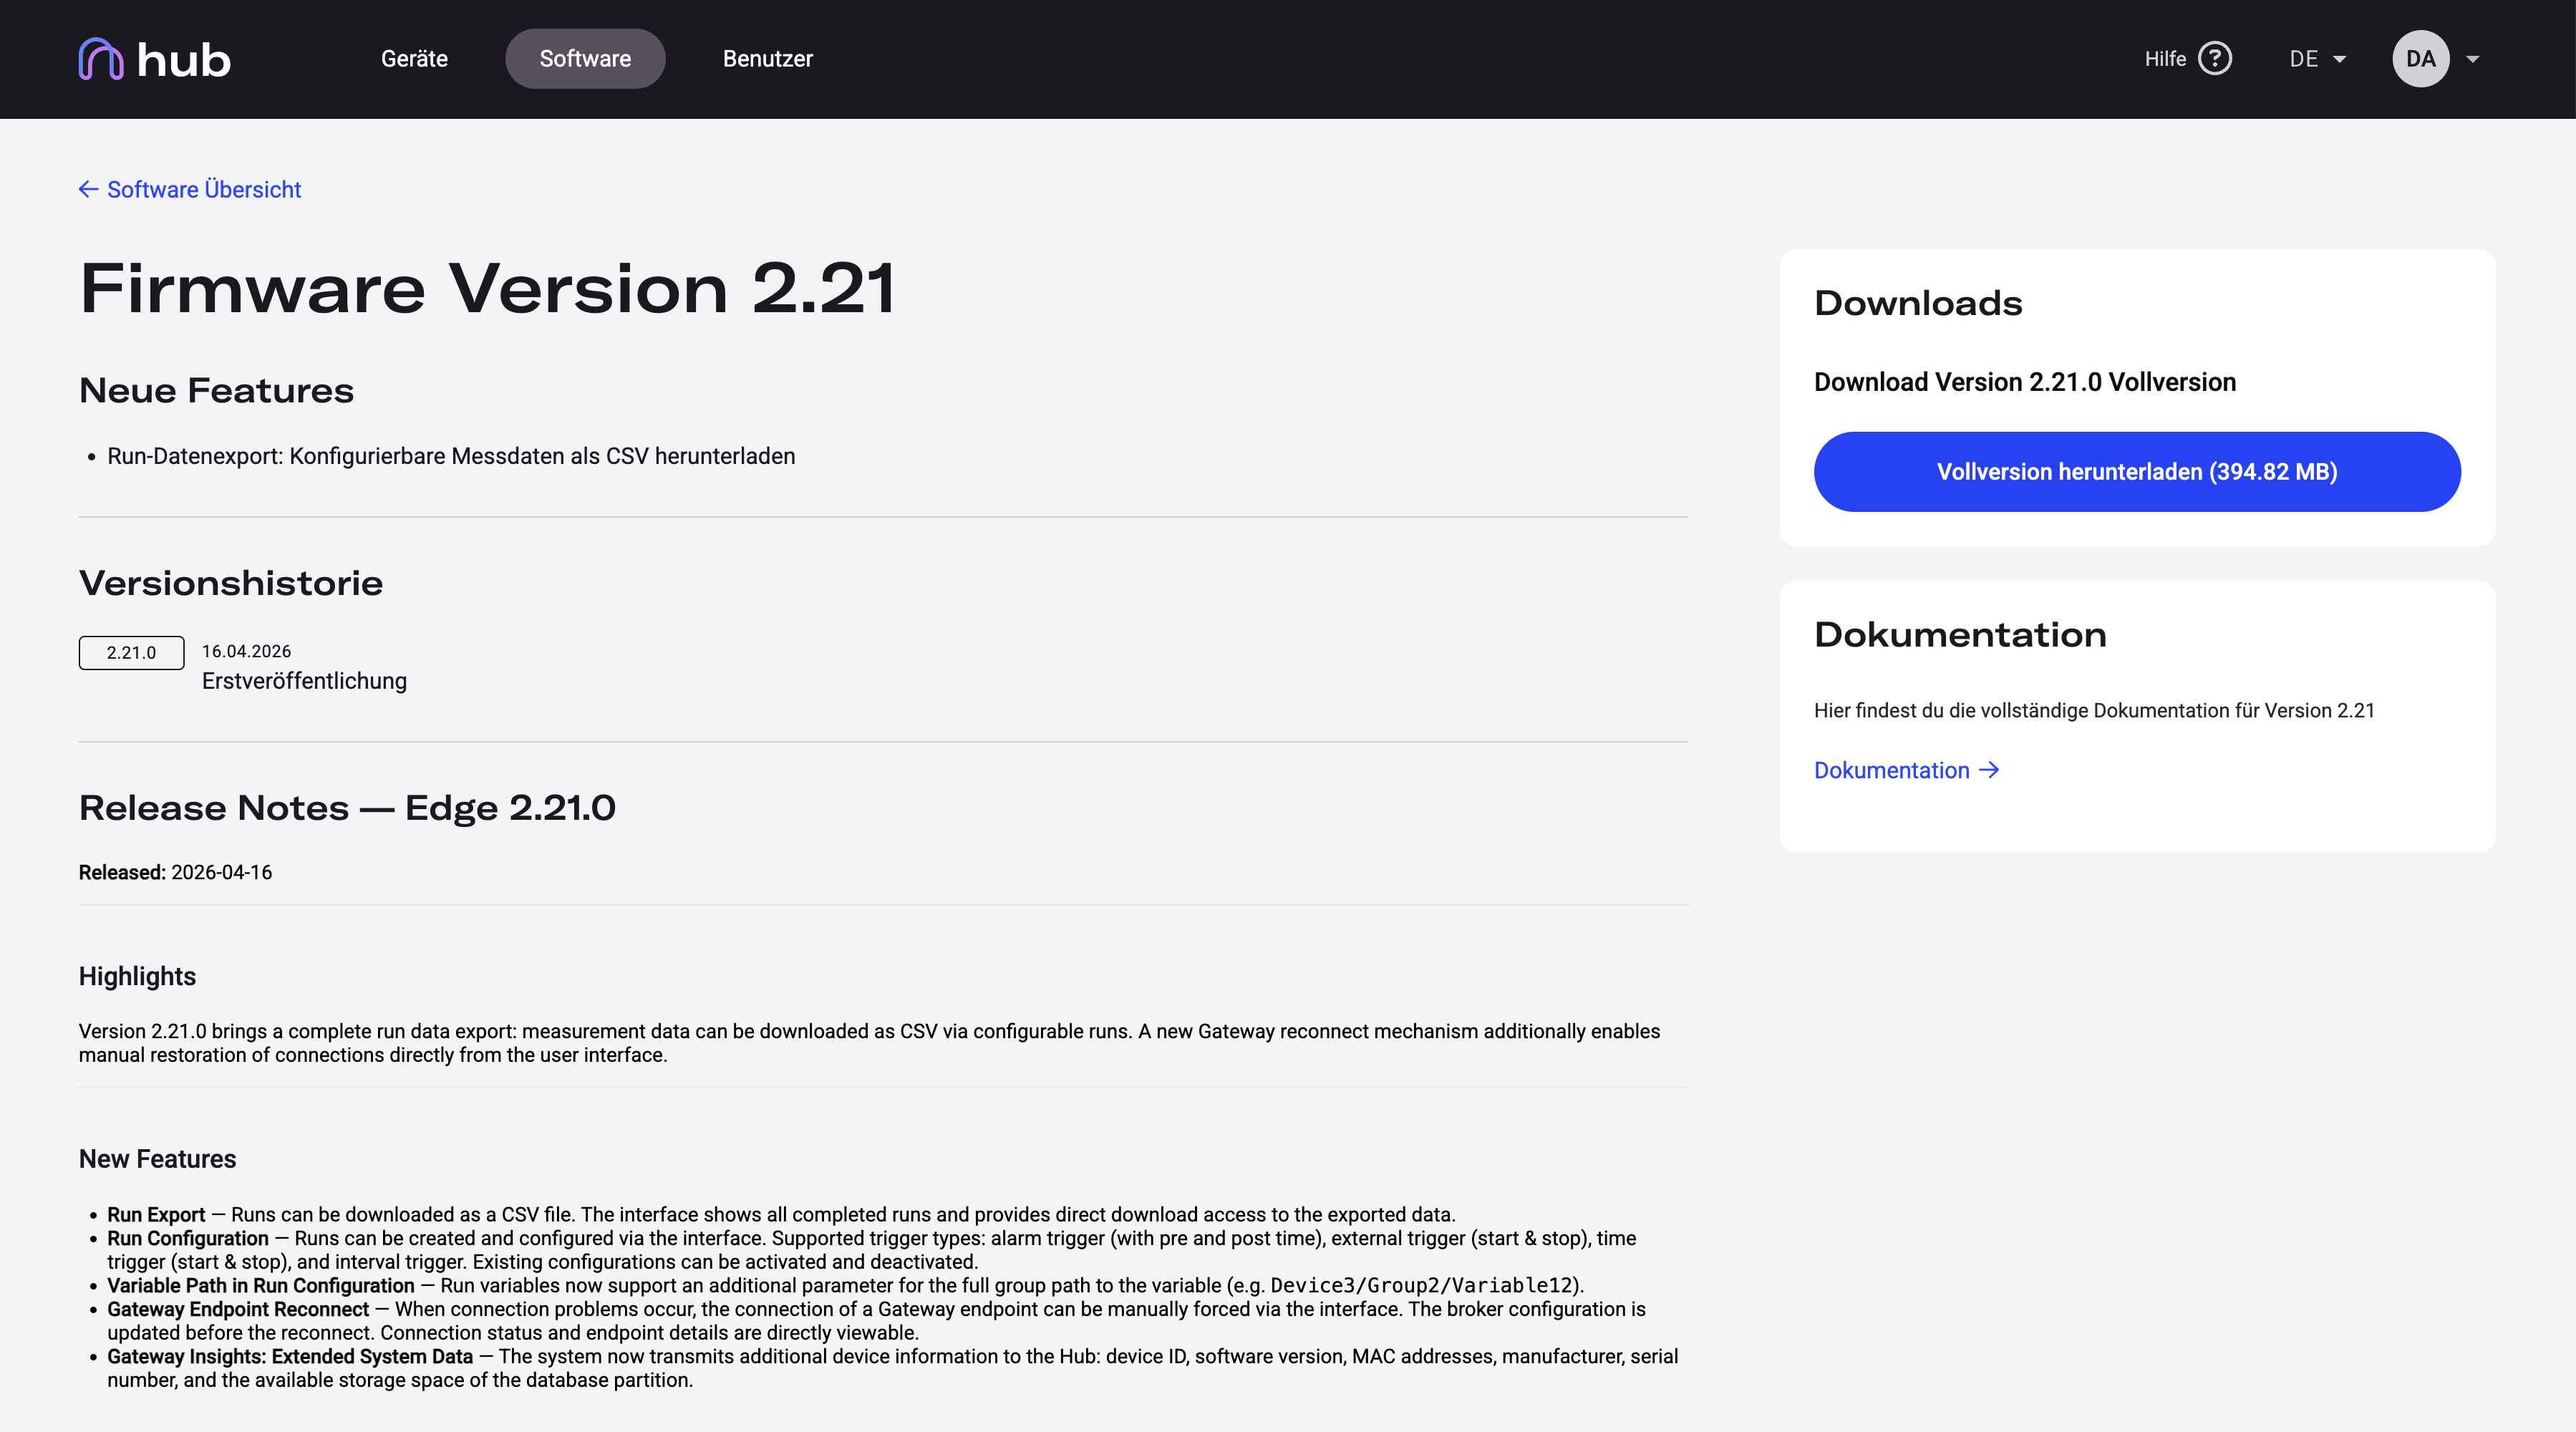Click the Hier findest du documentation description
The height and width of the screenshot is (1432, 2576).
[x=2094, y=710]
